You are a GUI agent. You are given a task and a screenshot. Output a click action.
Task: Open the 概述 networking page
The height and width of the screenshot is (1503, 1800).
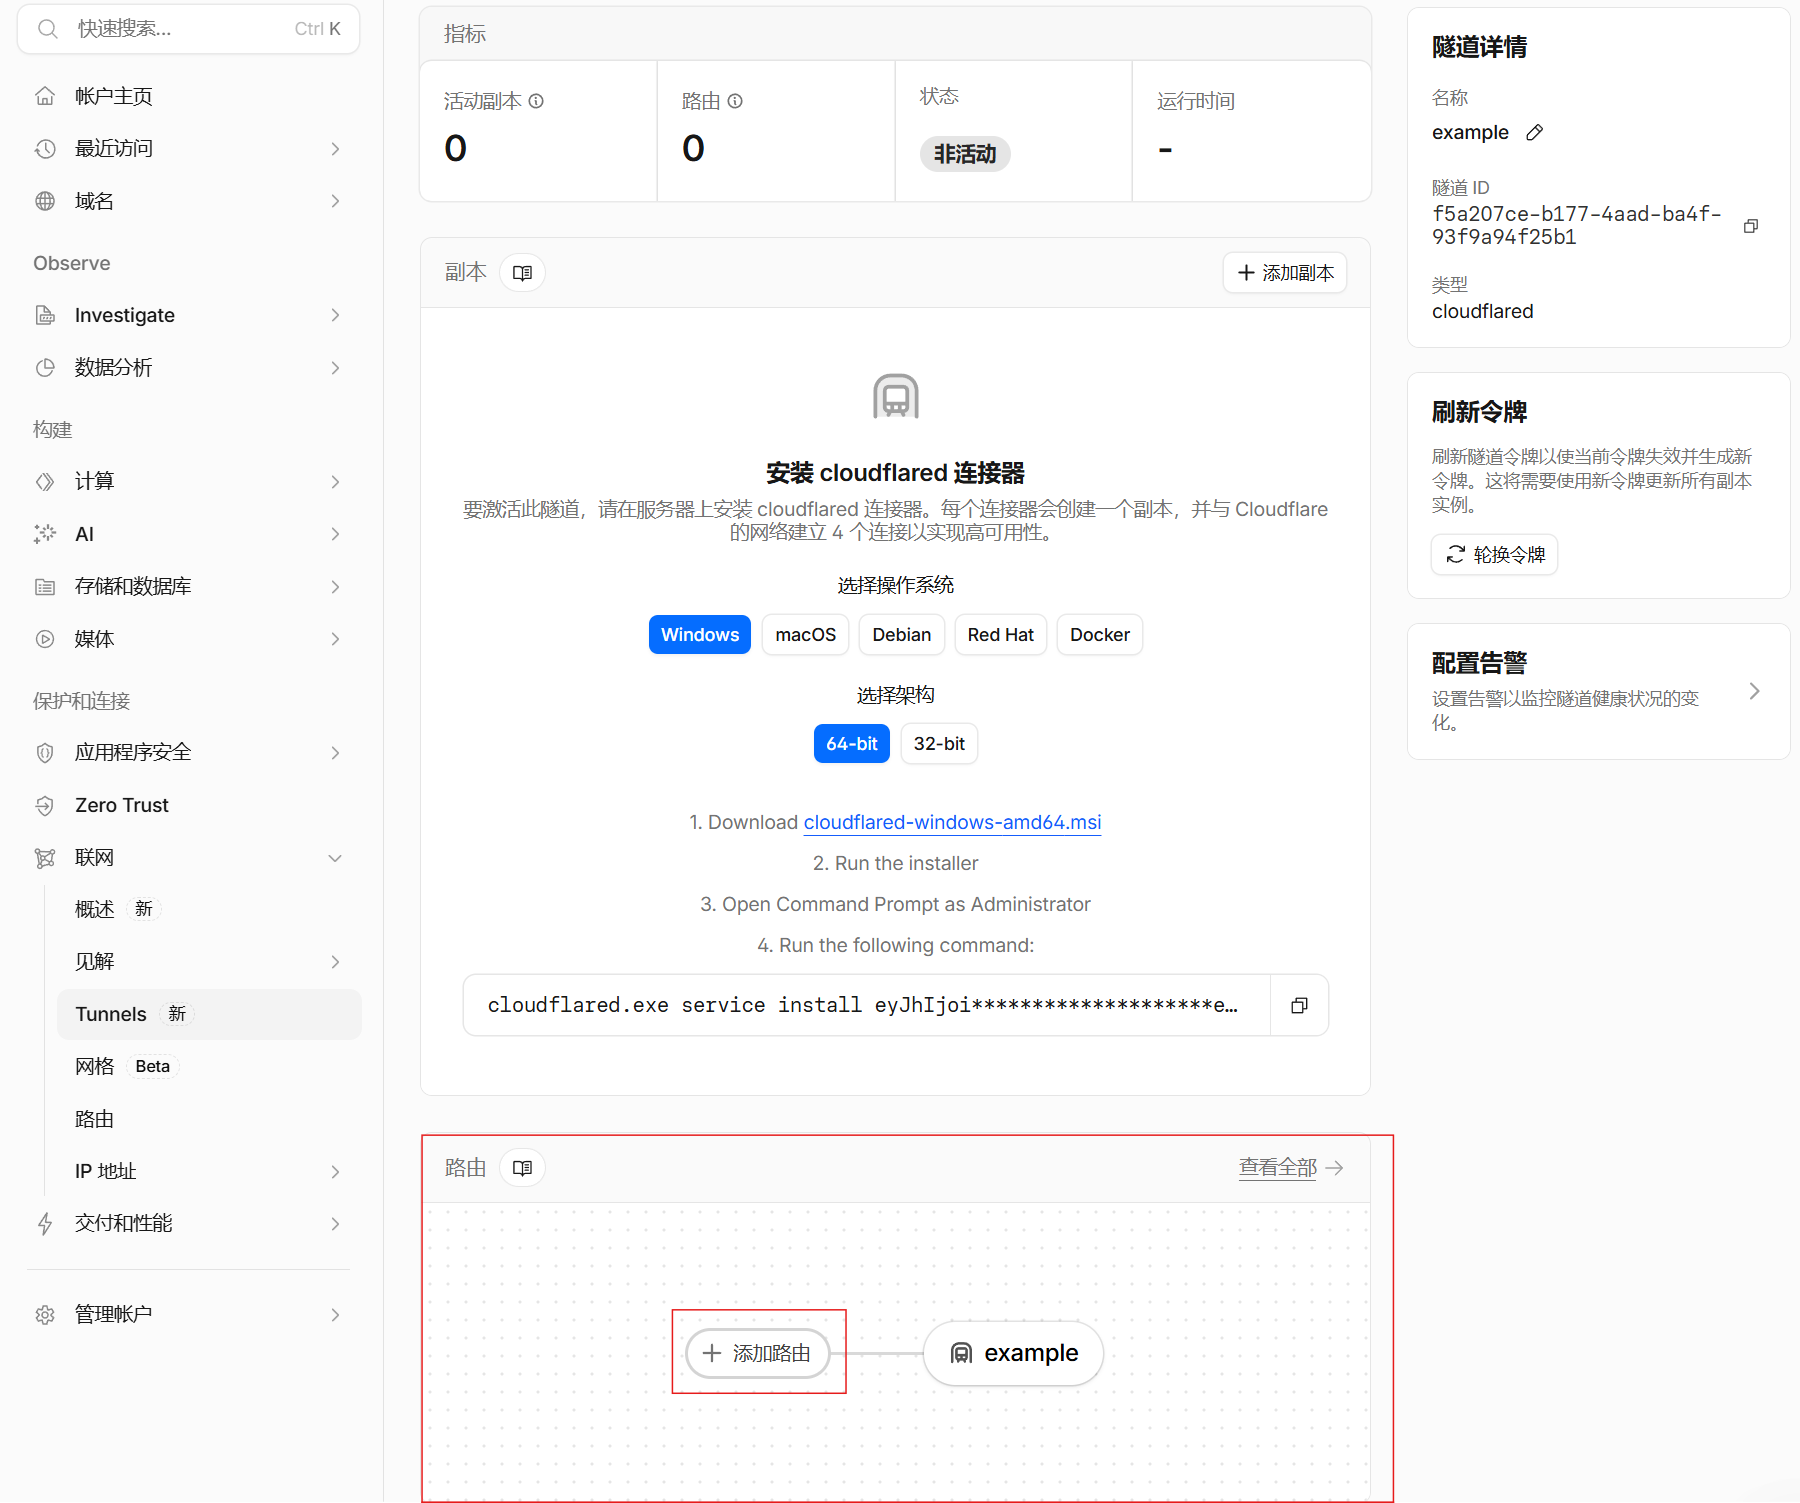[209, 909]
